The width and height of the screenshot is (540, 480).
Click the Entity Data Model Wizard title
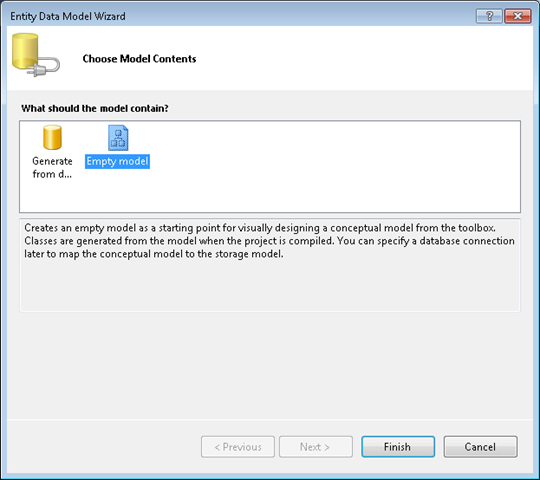(x=68, y=16)
